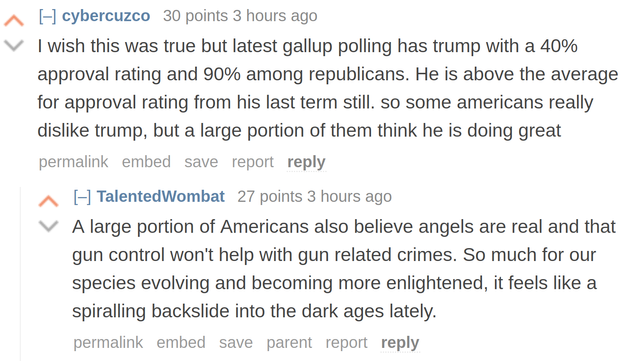Downvote cybercuzco's comment
The height and width of the screenshot is (361, 639).
[x=14, y=45]
